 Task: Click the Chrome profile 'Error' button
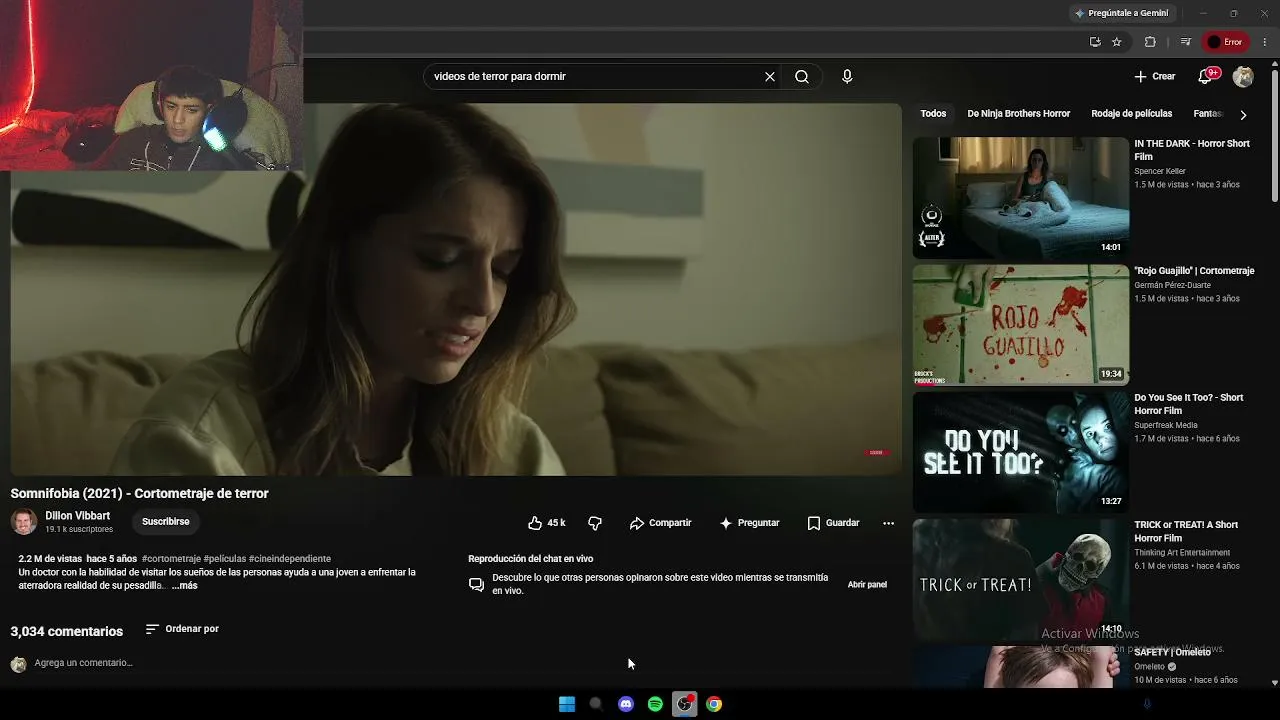tap(1225, 42)
